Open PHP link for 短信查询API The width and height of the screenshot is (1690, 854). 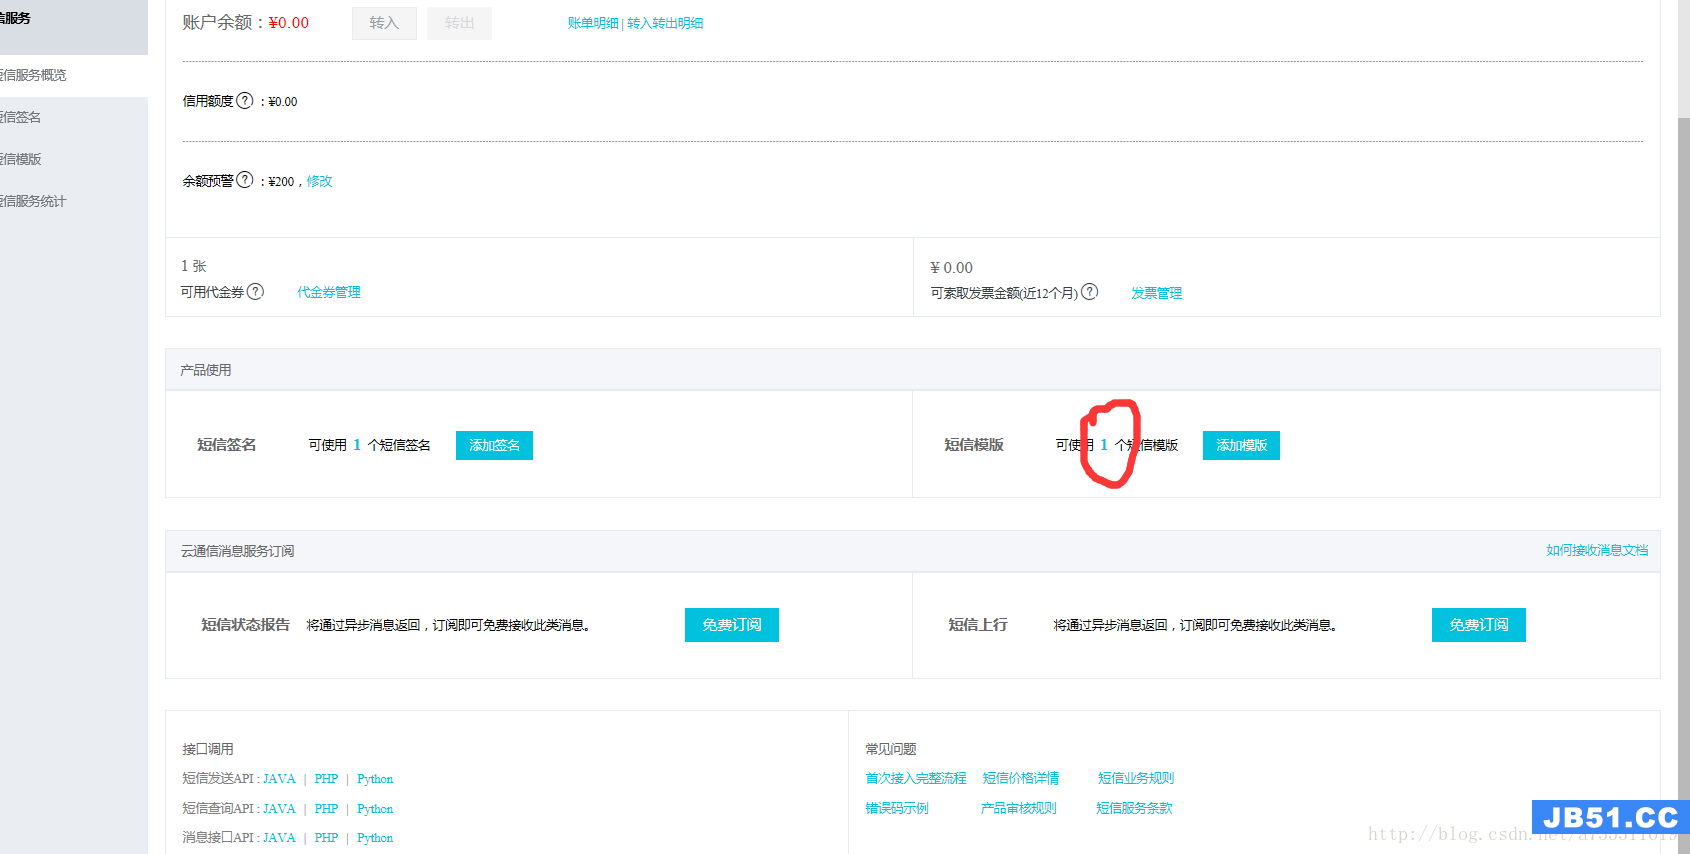[x=326, y=809]
